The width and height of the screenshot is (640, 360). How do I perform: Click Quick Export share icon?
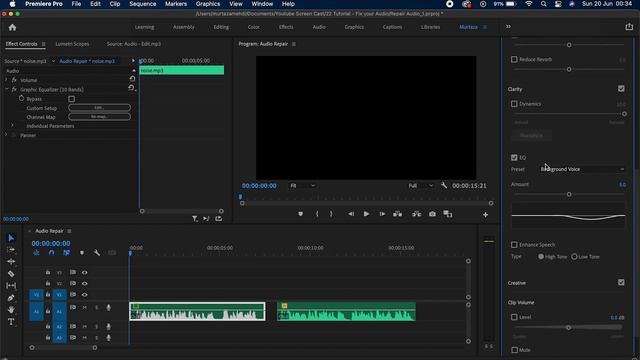(629, 27)
